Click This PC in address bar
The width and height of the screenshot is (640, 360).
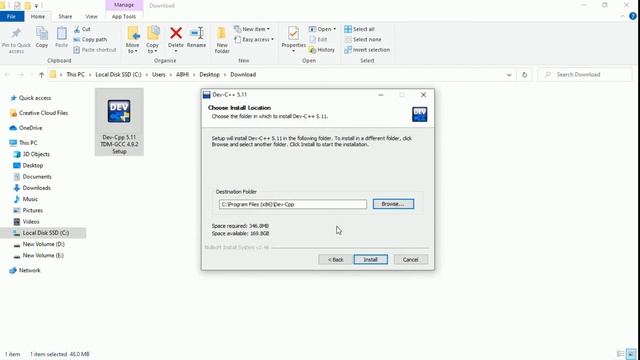pos(76,75)
